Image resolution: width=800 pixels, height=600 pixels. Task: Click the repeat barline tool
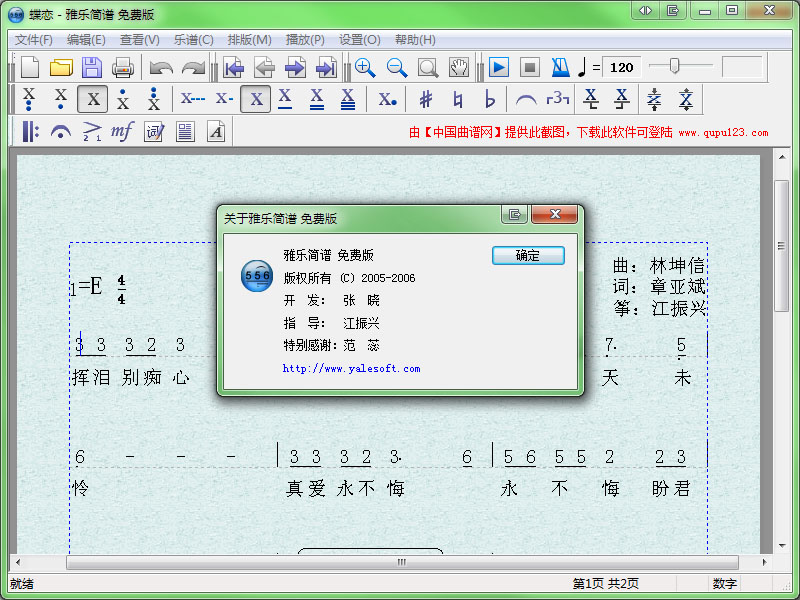coord(29,131)
